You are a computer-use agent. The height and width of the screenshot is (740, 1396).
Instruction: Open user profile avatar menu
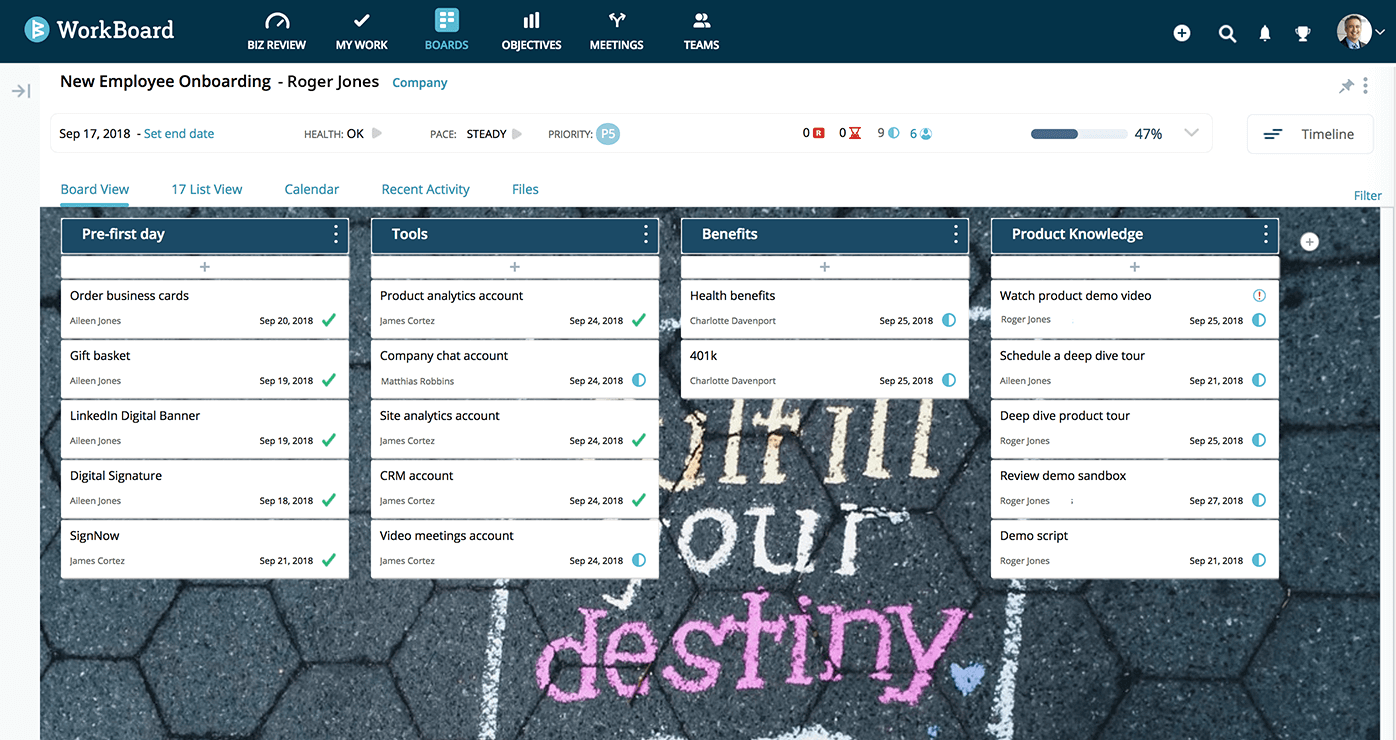click(x=1360, y=31)
